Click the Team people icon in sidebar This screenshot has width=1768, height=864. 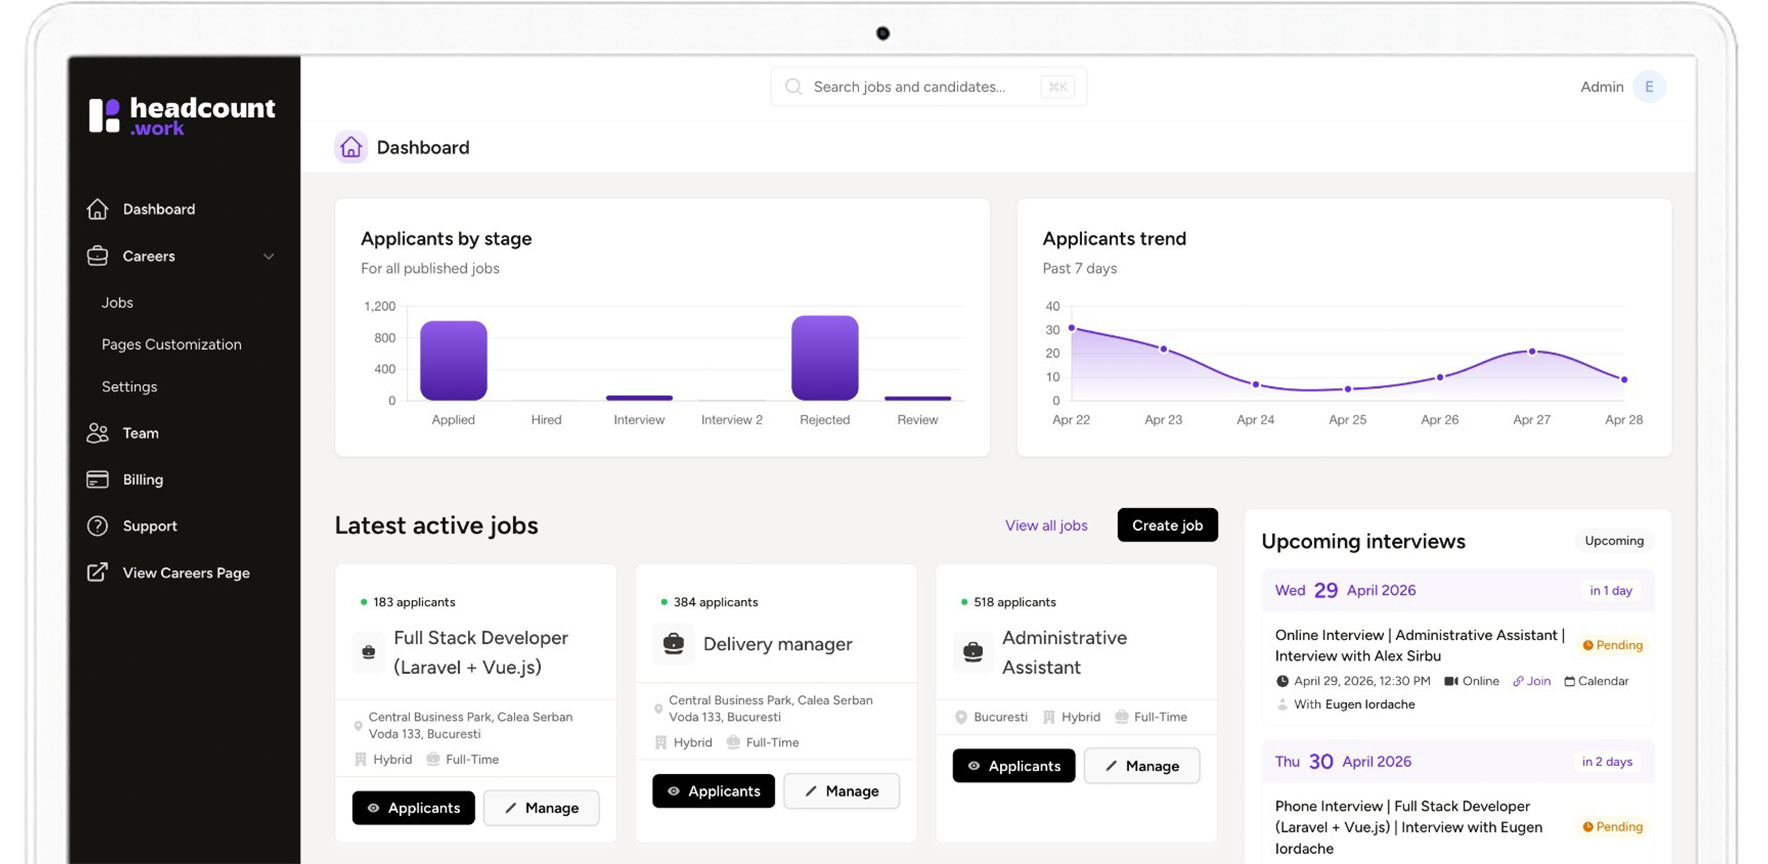click(x=97, y=433)
